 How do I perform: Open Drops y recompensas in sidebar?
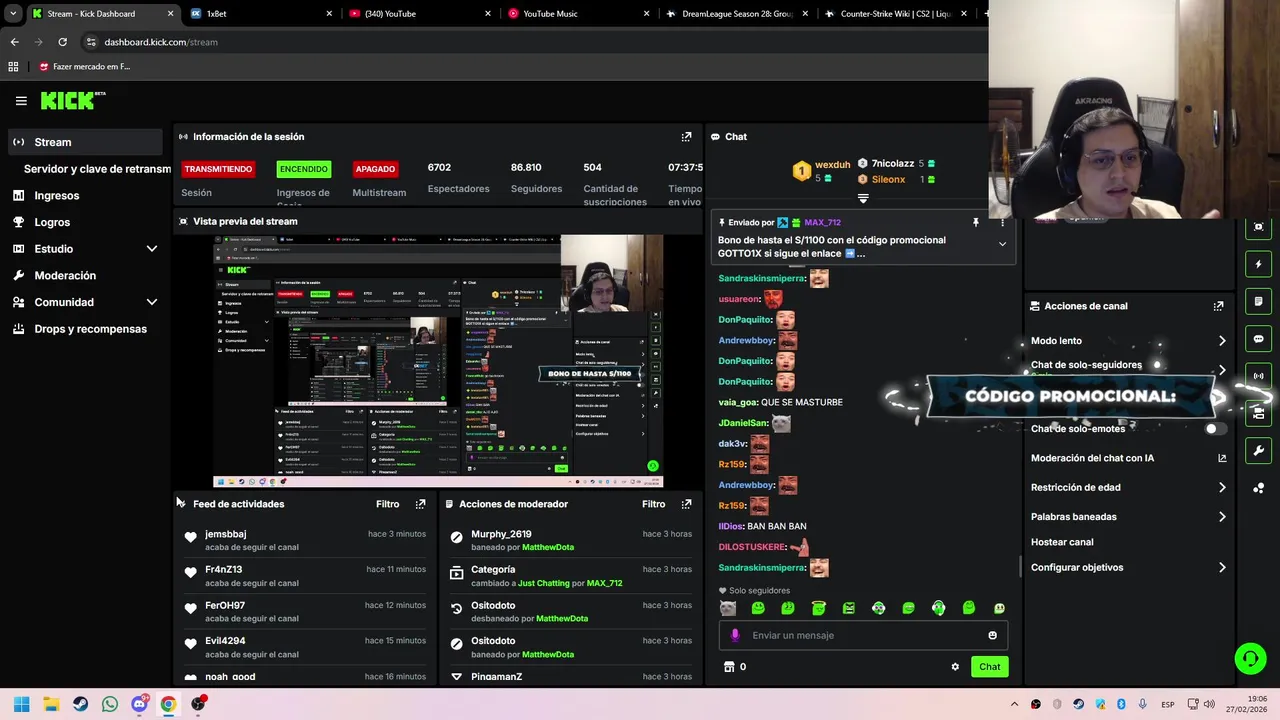(x=85, y=329)
